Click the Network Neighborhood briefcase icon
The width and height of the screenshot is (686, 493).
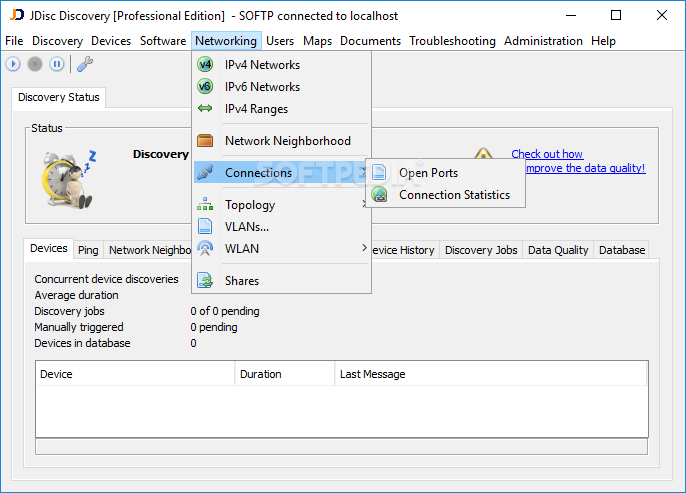pyautogui.click(x=205, y=141)
